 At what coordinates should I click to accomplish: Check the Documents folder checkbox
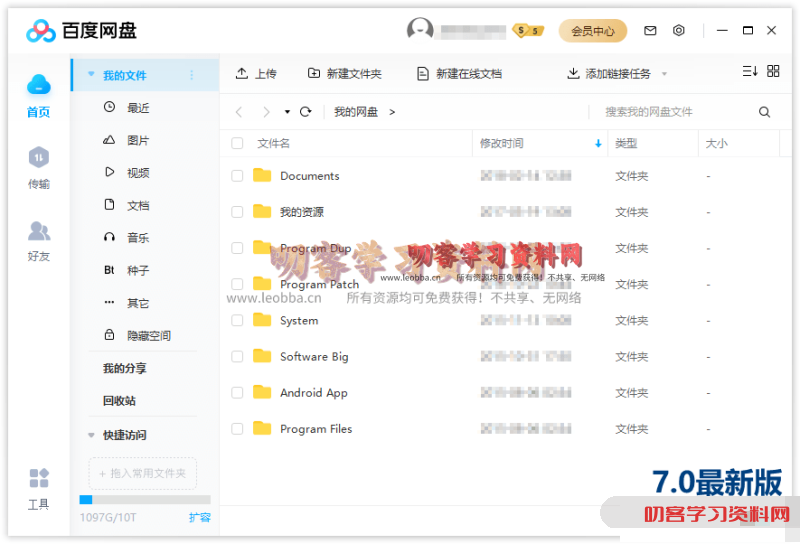pos(237,176)
